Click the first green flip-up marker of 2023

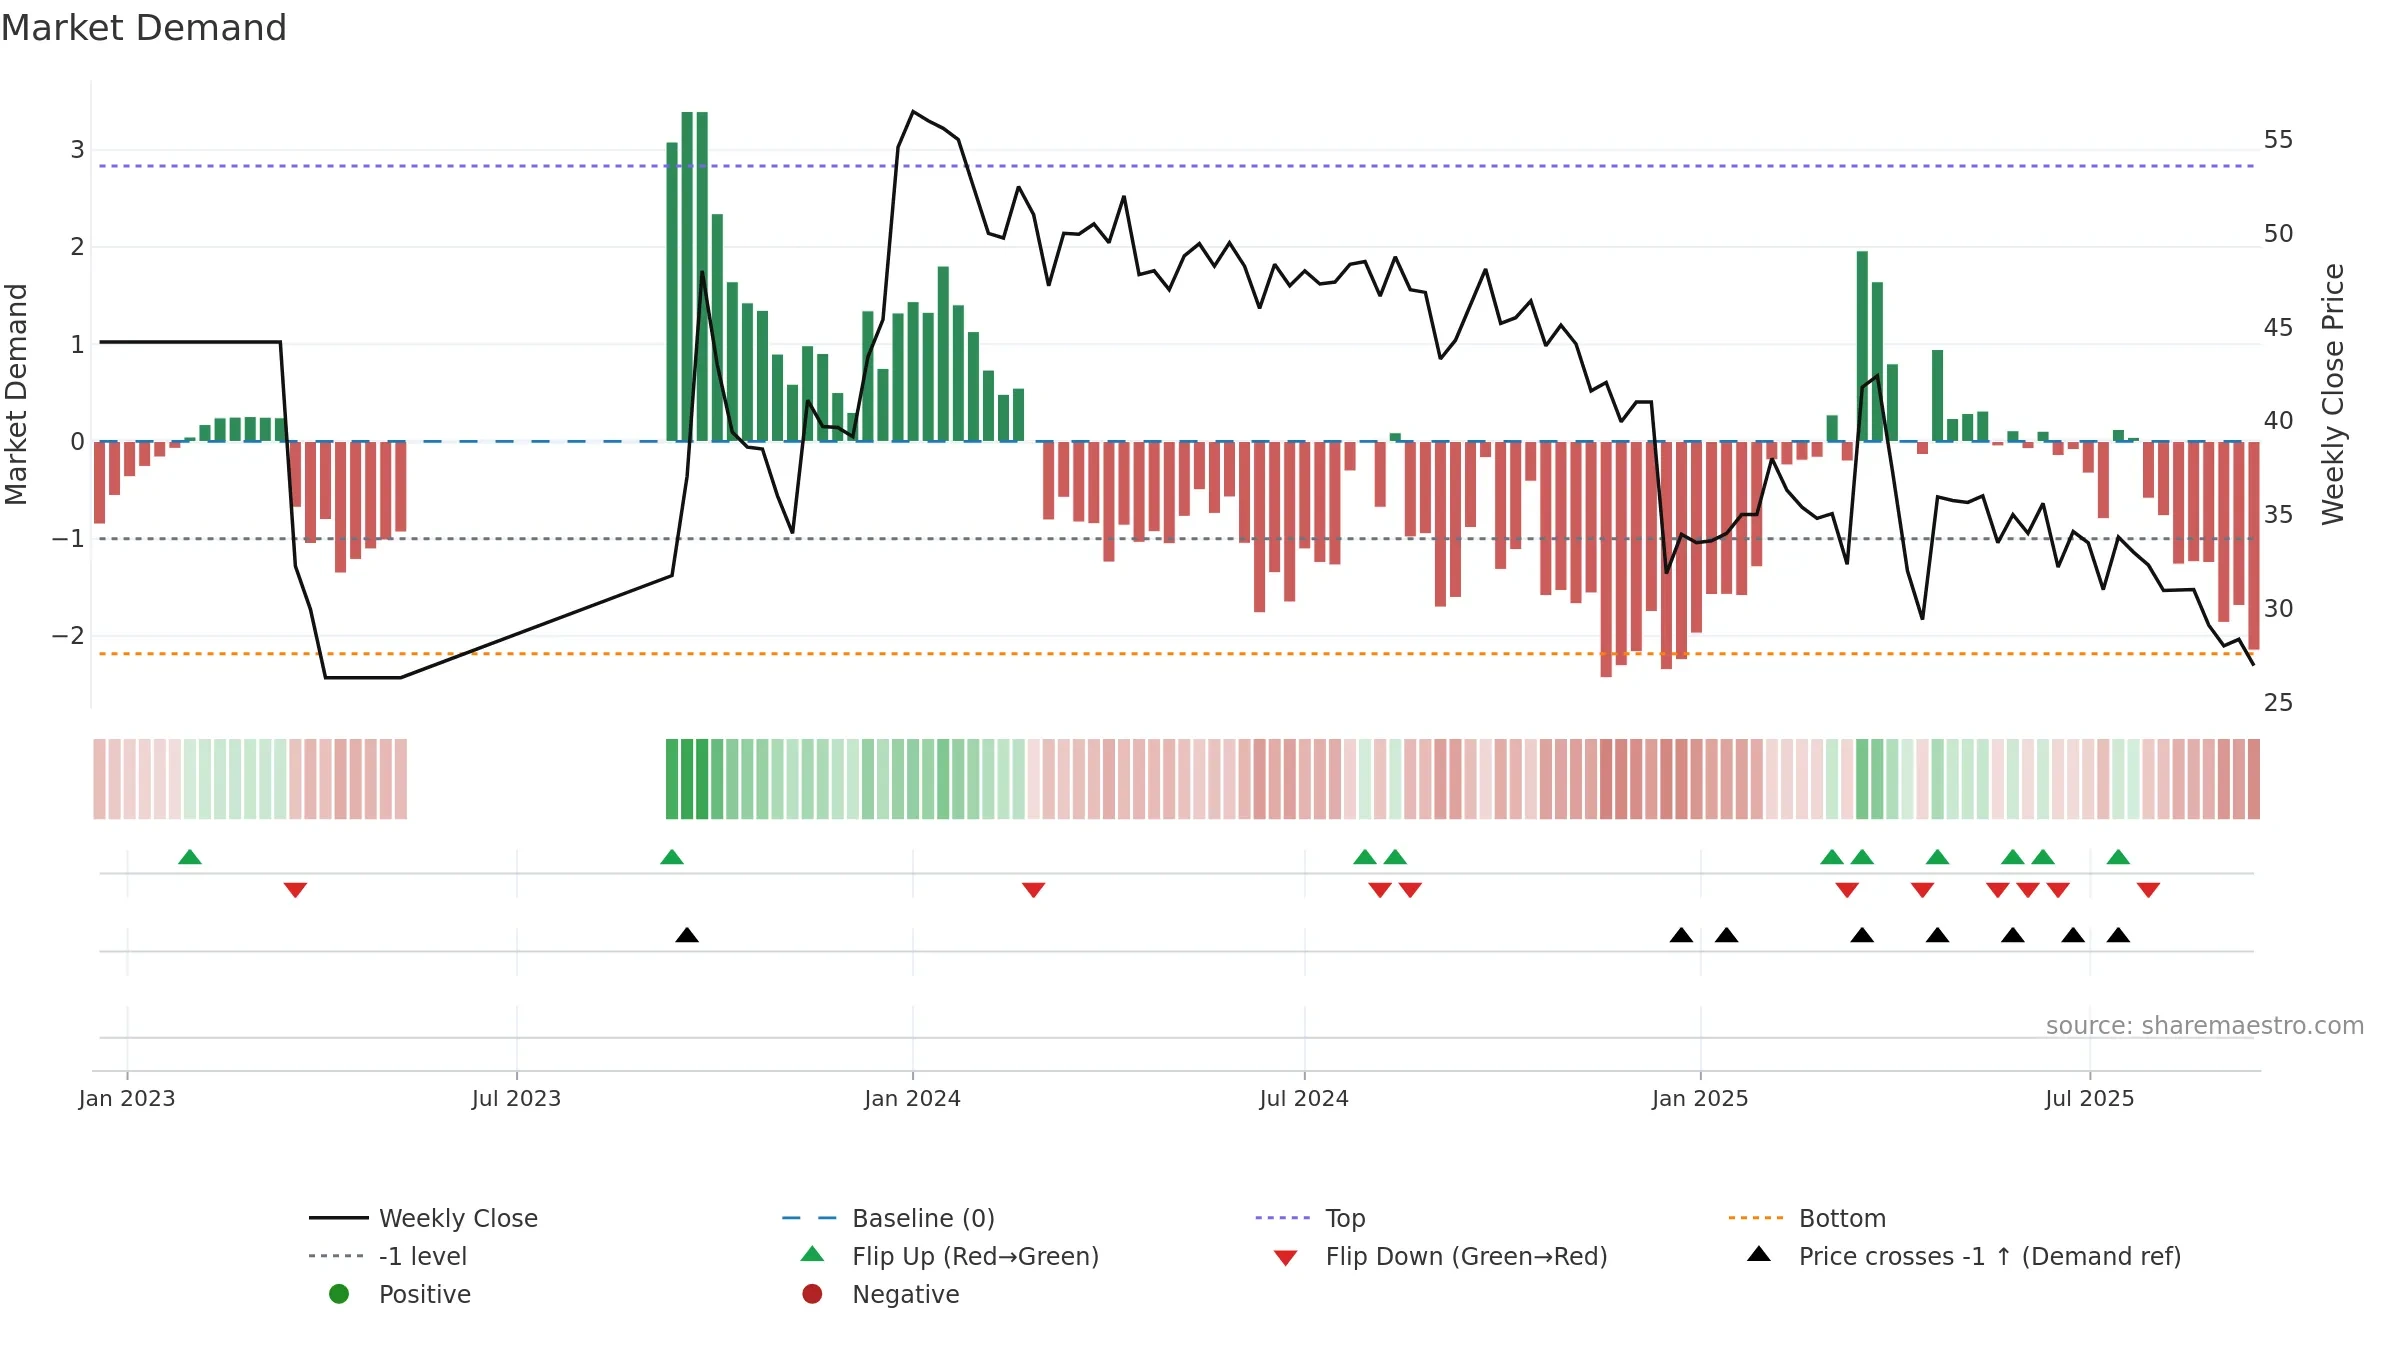tap(190, 857)
